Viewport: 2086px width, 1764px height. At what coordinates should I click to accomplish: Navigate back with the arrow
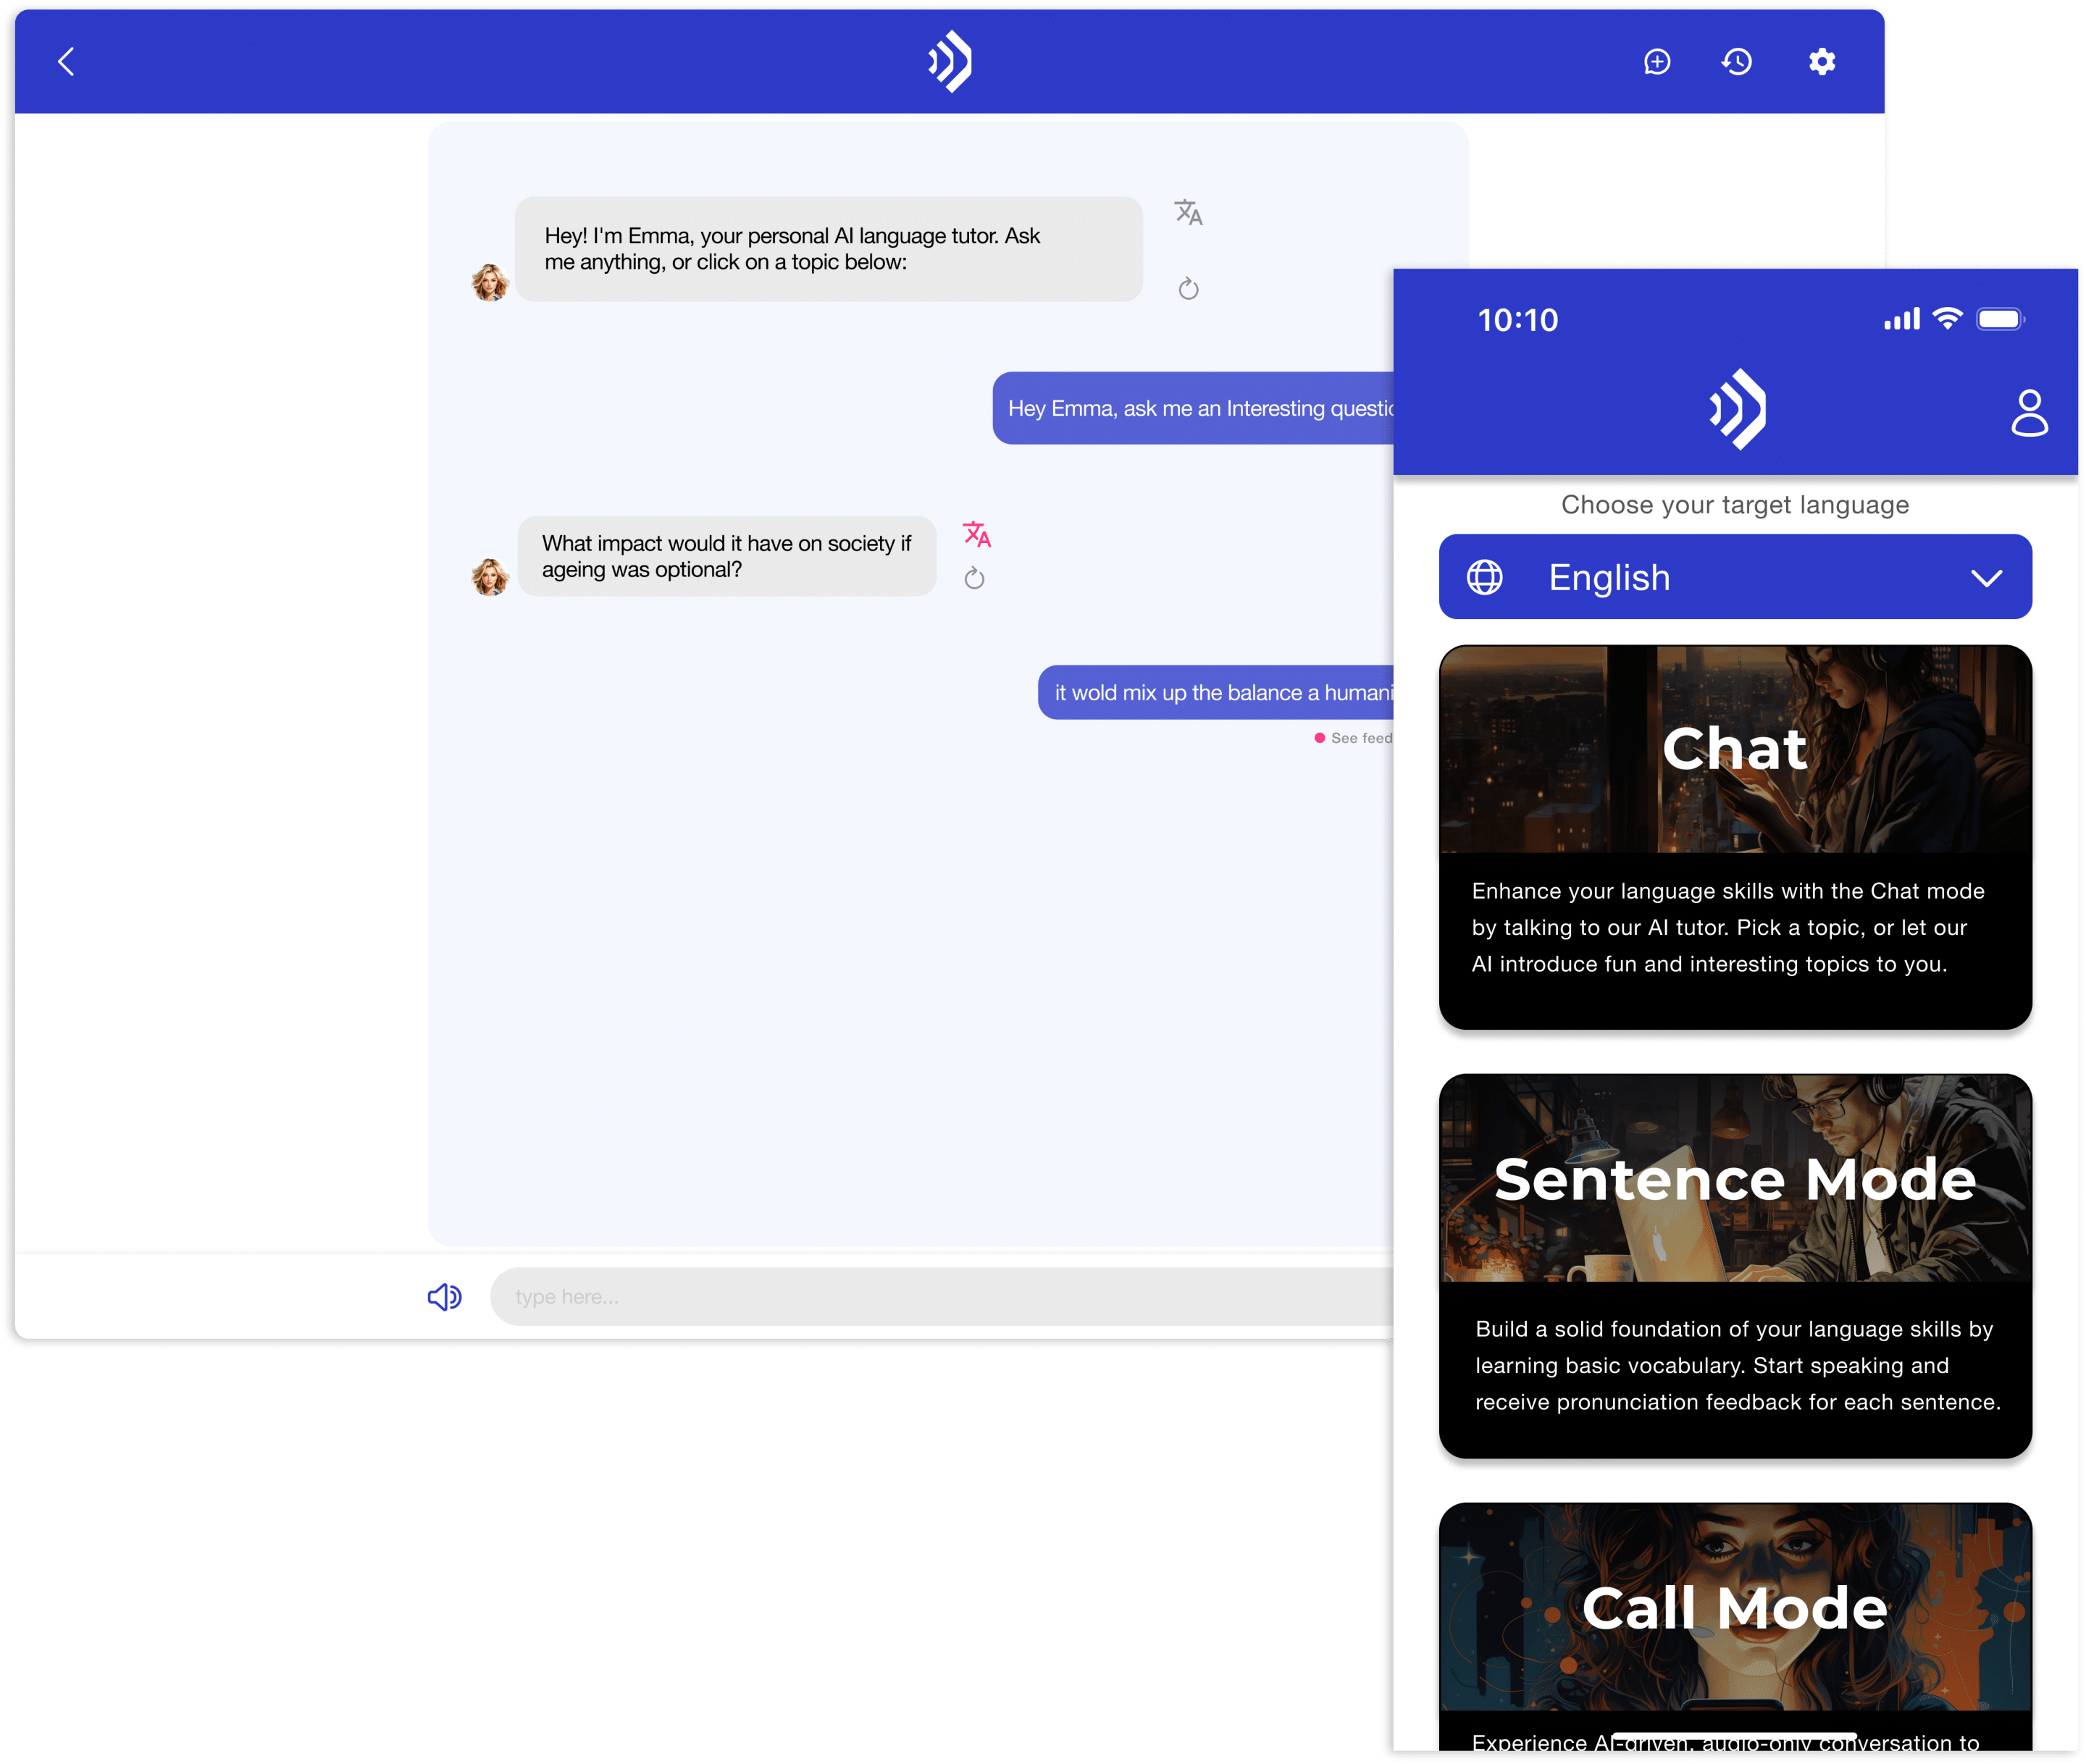[66, 61]
